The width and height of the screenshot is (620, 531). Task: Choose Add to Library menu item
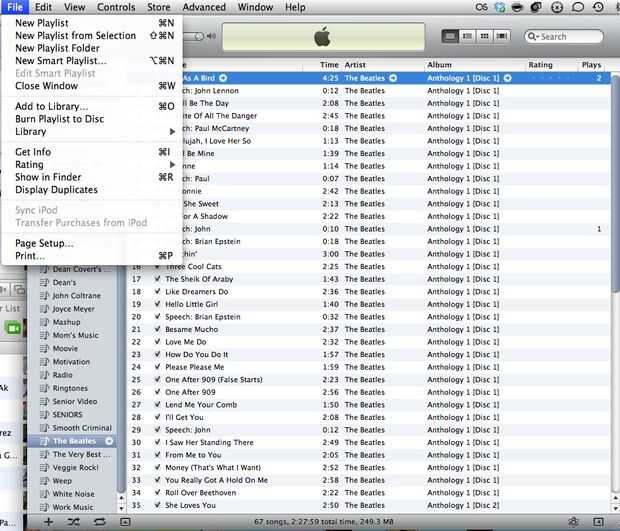[x=92, y=106]
